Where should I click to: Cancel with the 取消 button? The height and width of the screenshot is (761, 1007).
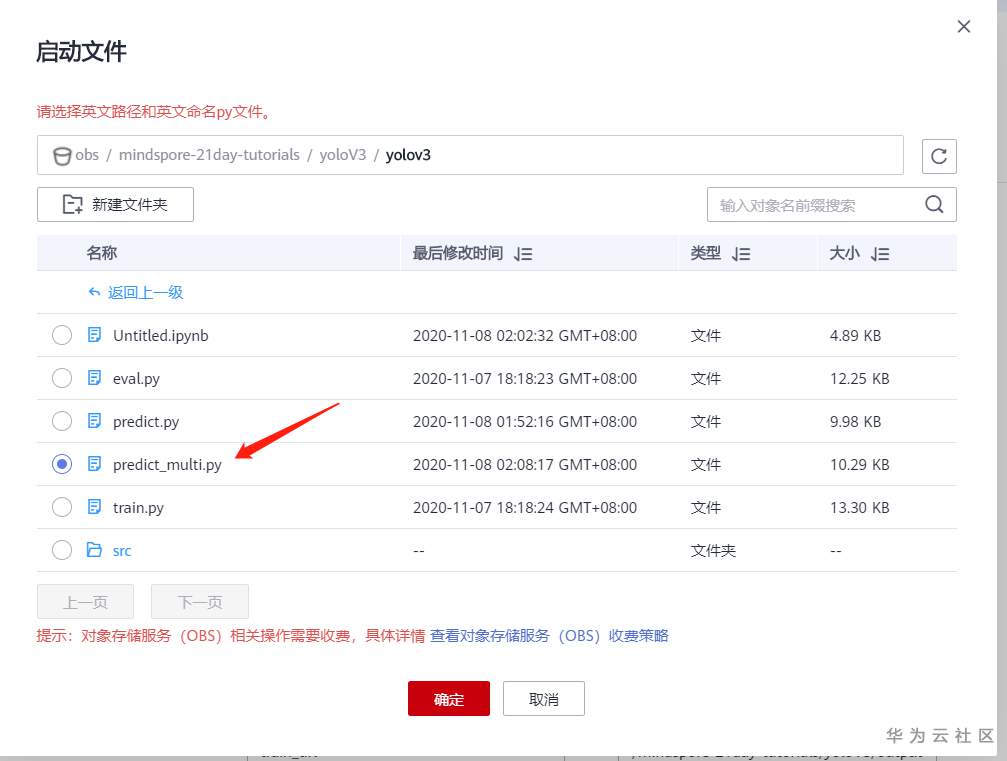[544, 699]
